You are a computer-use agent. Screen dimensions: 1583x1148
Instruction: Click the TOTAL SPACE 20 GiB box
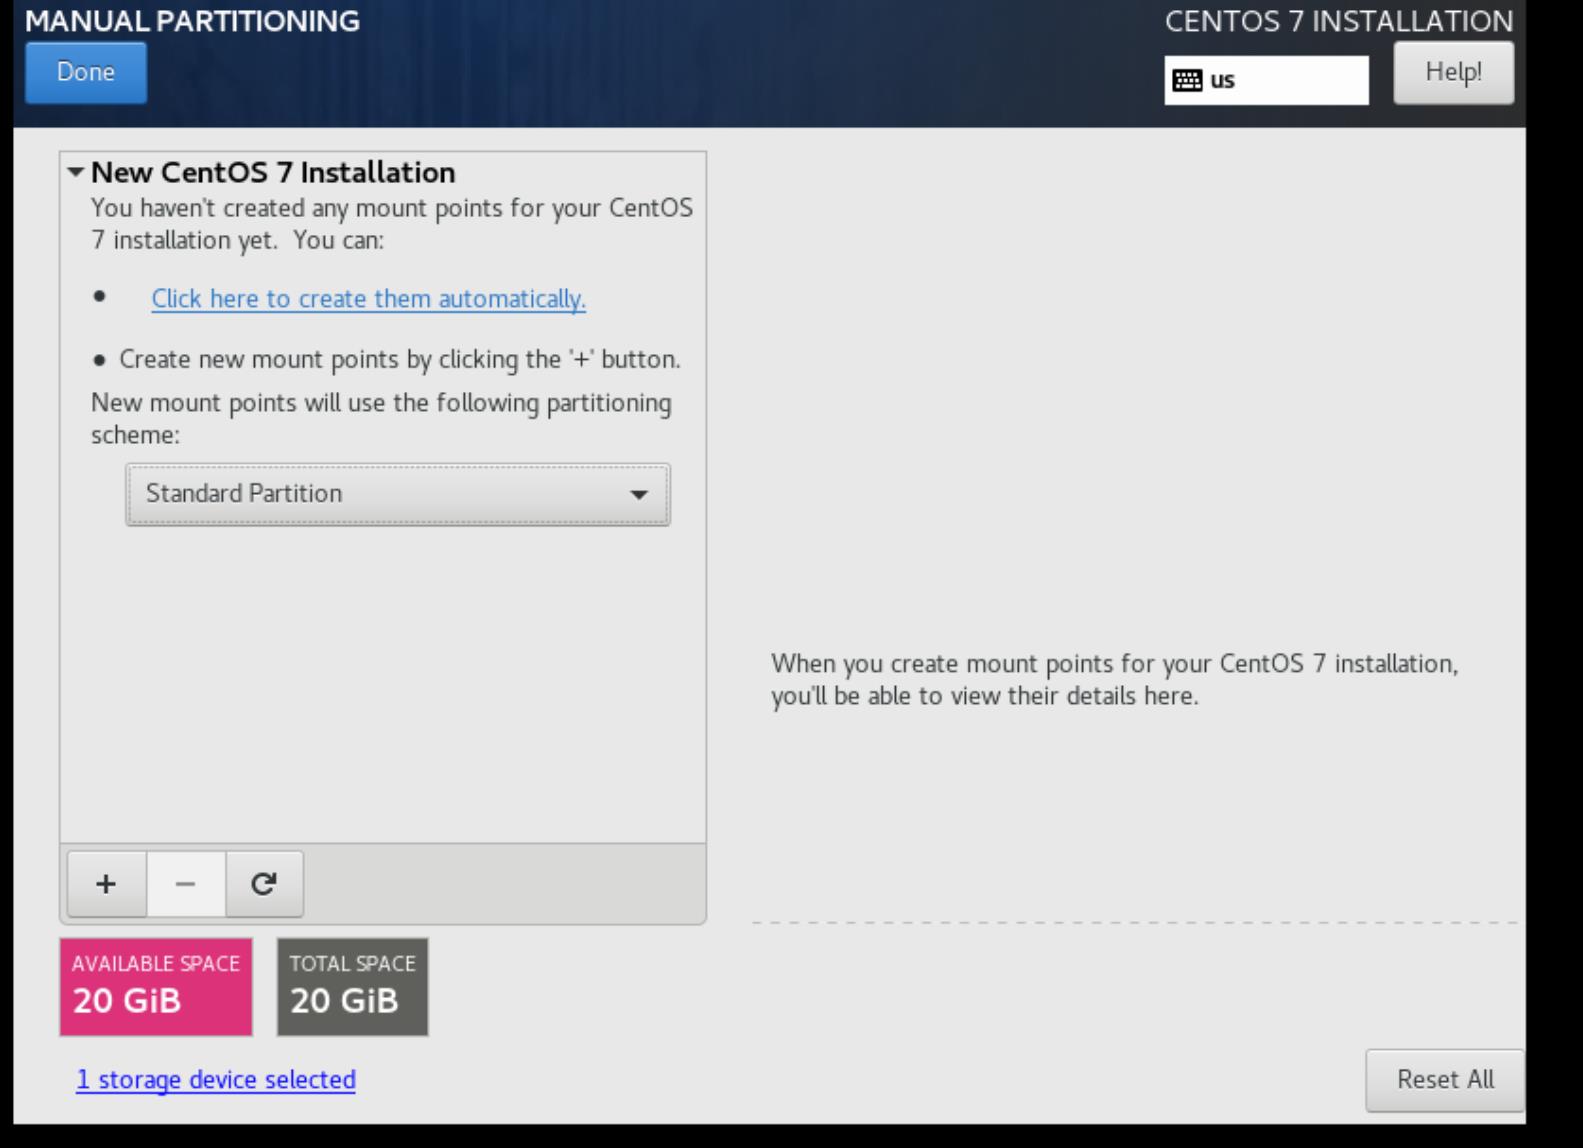[x=352, y=986]
